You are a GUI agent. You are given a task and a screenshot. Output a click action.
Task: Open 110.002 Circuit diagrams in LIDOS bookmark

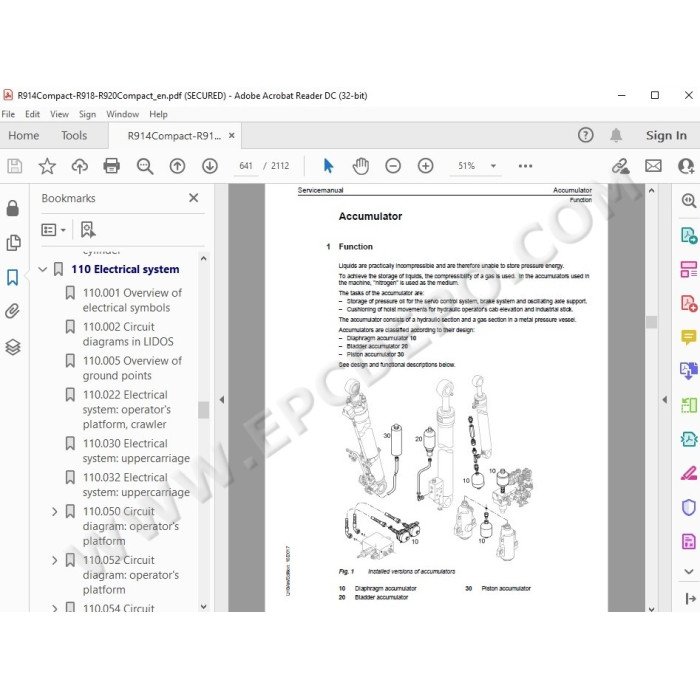tap(128, 334)
